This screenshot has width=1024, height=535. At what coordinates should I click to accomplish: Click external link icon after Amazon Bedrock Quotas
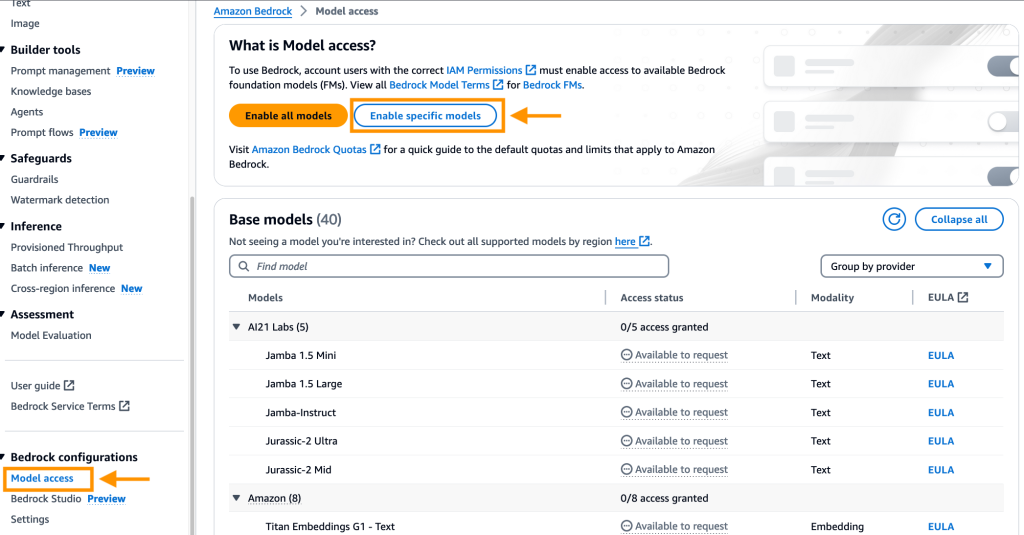pyautogui.click(x=375, y=150)
